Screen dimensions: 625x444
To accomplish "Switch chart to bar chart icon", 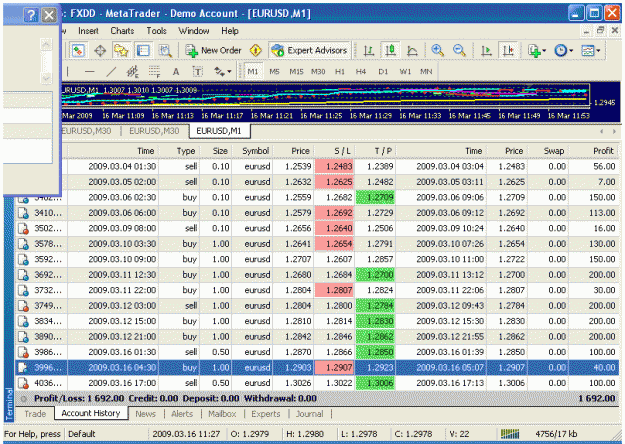I will point(369,50).
